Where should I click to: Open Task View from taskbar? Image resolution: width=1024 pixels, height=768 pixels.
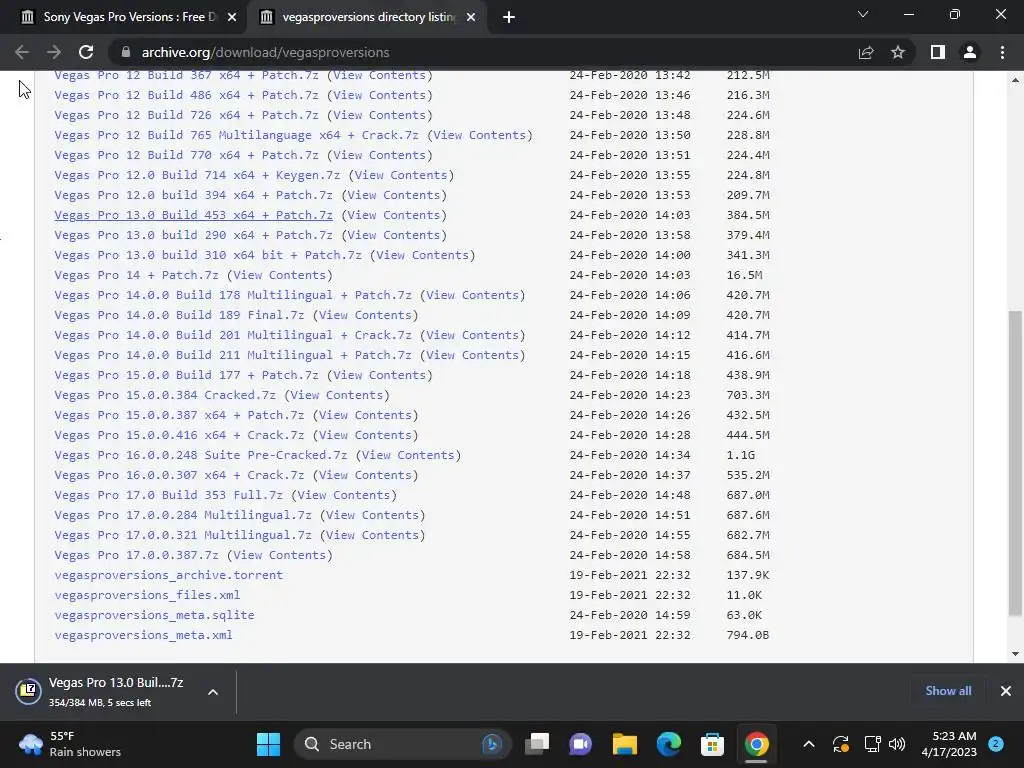(x=537, y=744)
